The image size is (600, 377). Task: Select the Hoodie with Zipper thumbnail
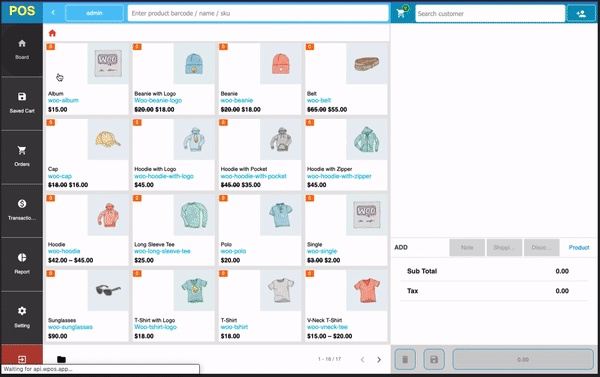point(367,139)
